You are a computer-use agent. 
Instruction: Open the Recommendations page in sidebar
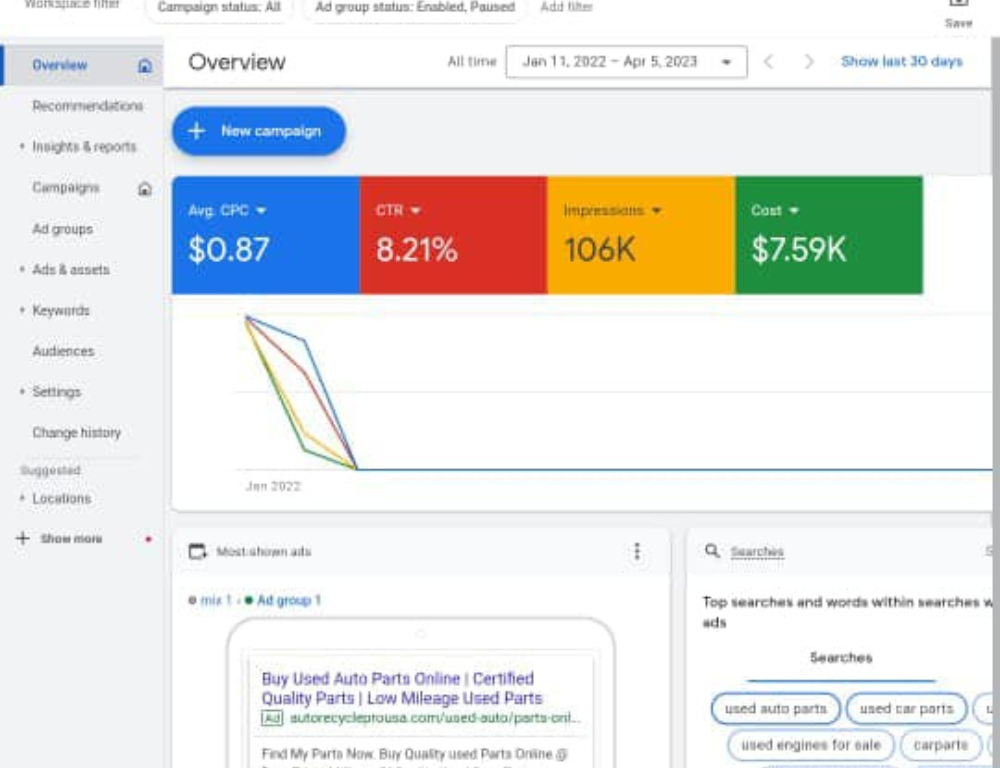[x=87, y=106]
